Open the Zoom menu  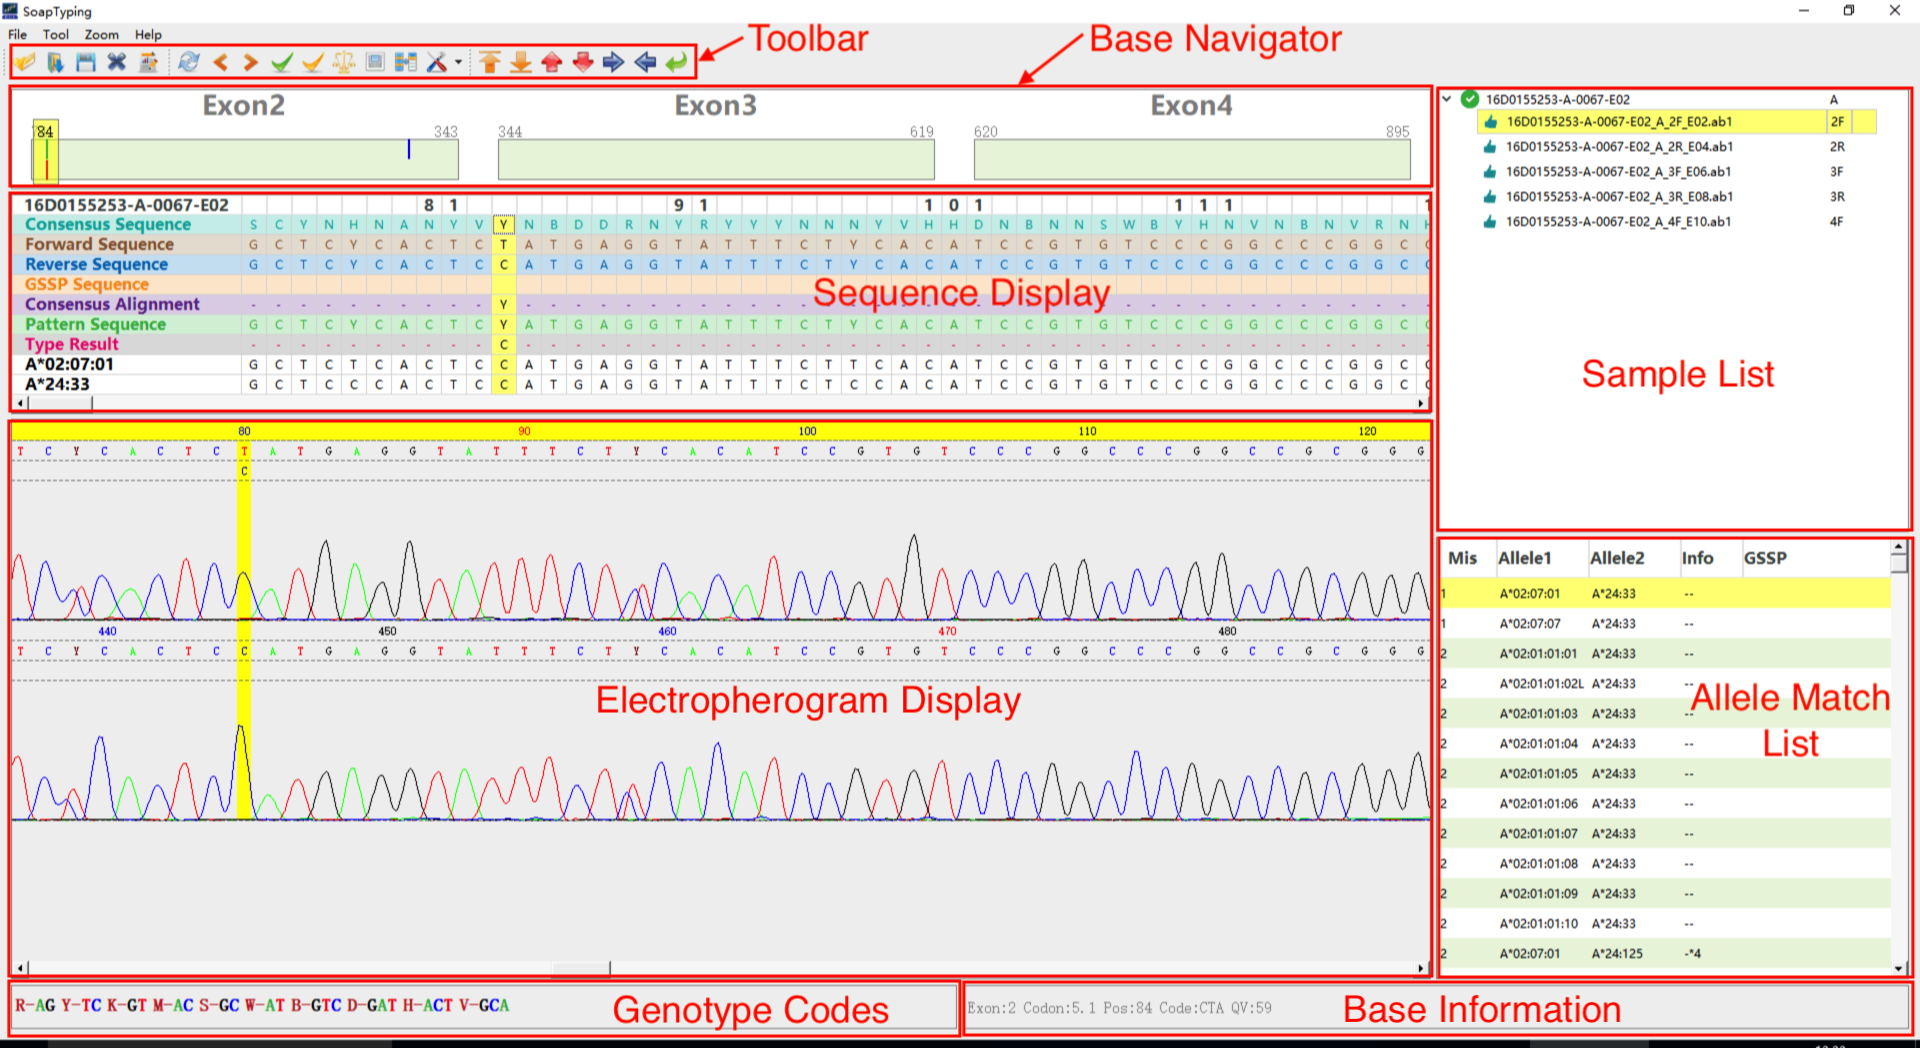[x=101, y=34]
